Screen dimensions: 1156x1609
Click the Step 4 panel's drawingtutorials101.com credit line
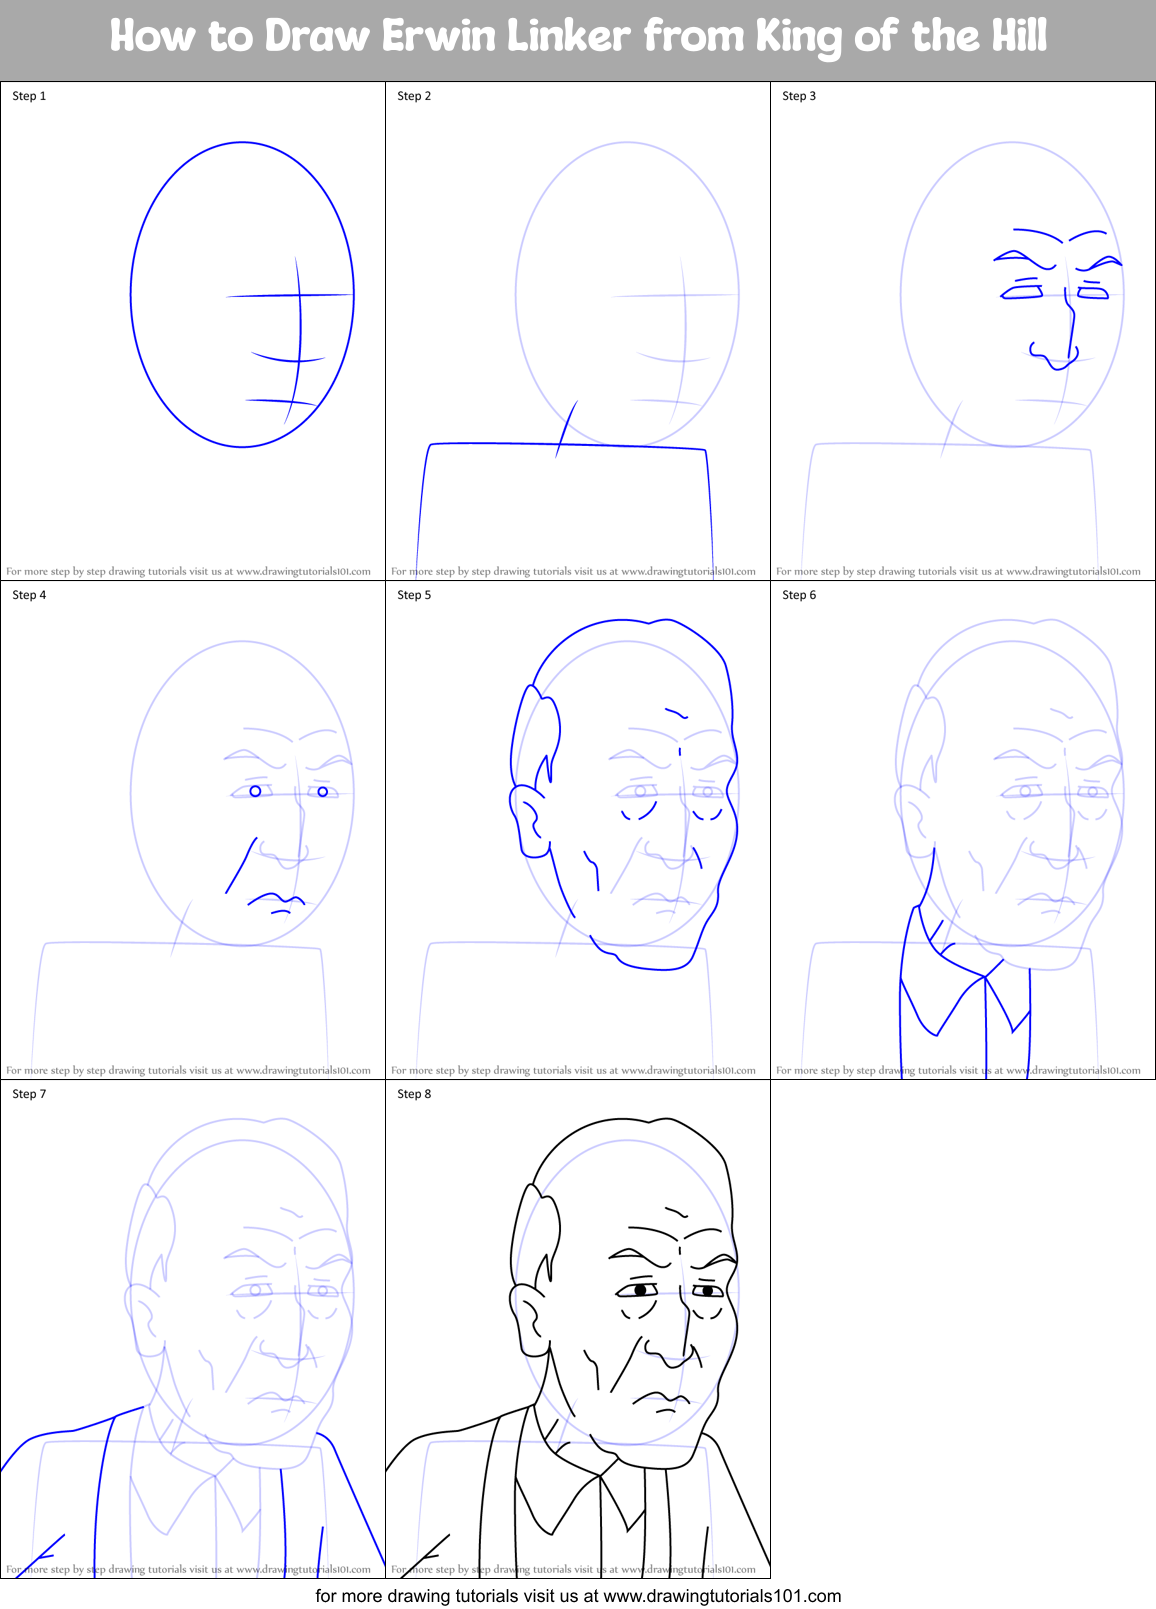click(x=188, y=1070)
